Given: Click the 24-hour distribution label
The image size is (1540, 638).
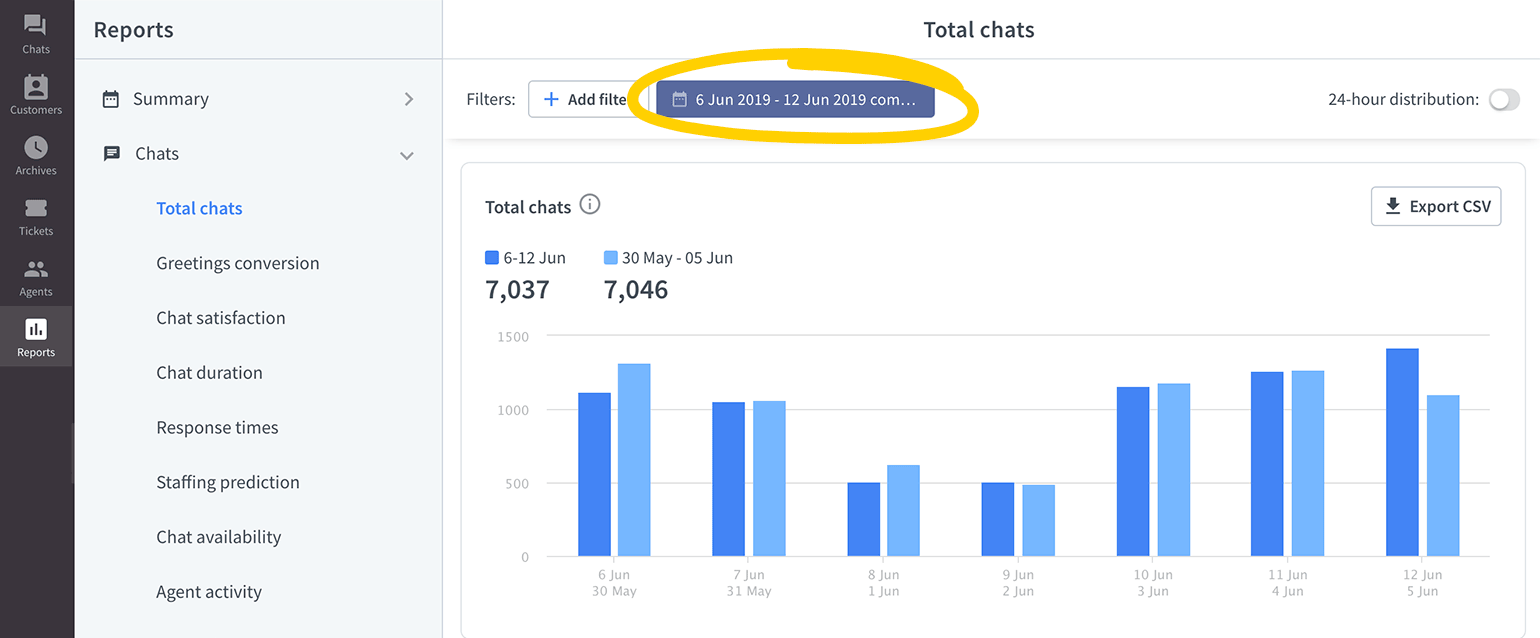Looking at the screenshot, I should (x=1403, y=100).
